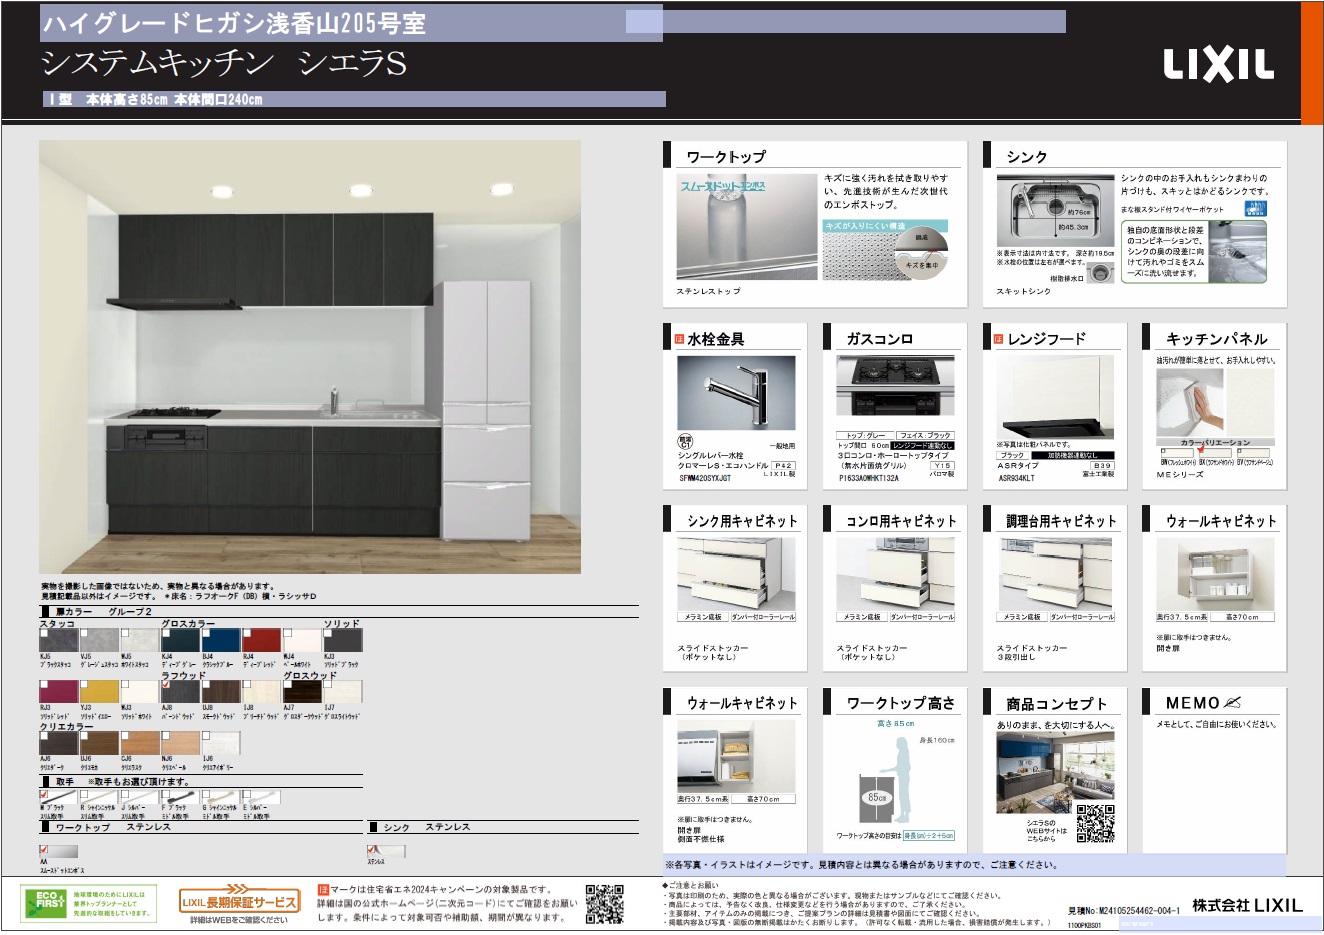The height and width of the screenshot is (935, 1324).
Task: Click the red 住 mark beside レンジフード
Action: point(998,339)
